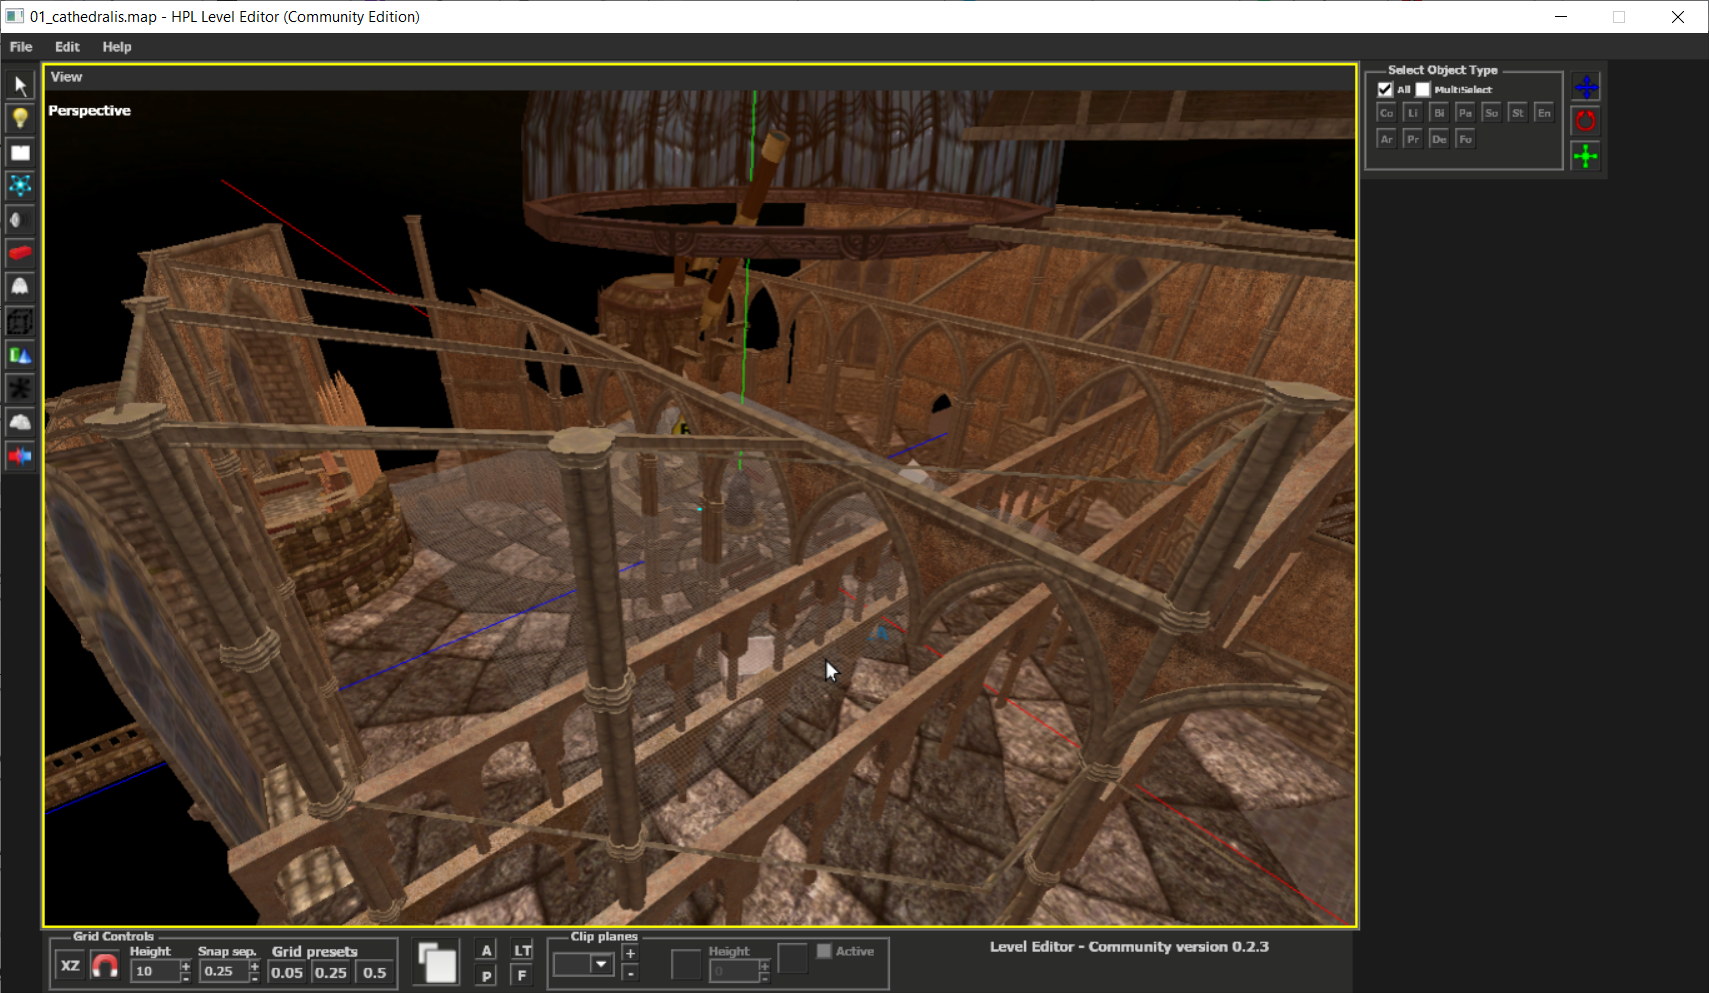This screenshot has width=1709, height=993.
Task: Check the clip plane Active checkbox
Action: pyautogui.click(x=824, y=951)
